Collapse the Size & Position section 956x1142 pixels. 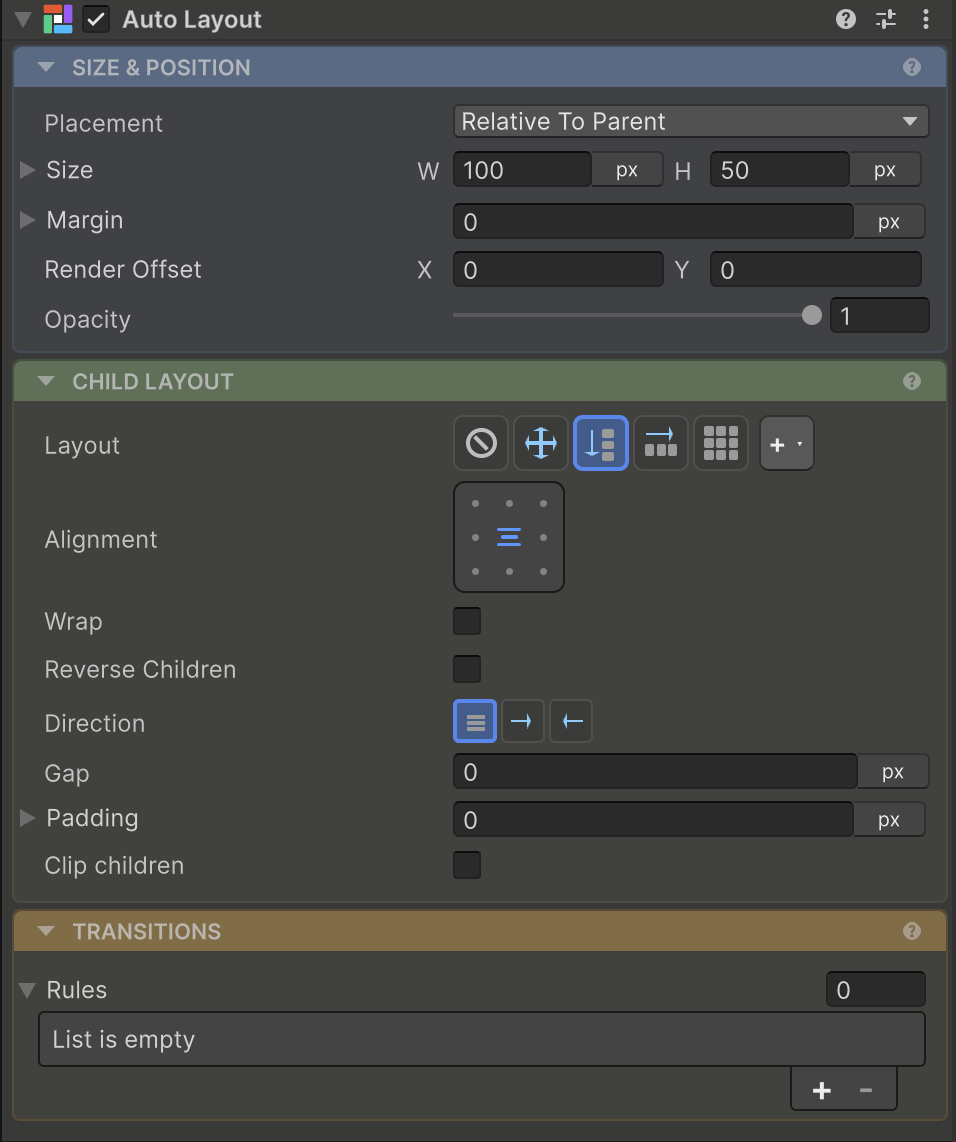pyautogui.click(x=46, y=67)
